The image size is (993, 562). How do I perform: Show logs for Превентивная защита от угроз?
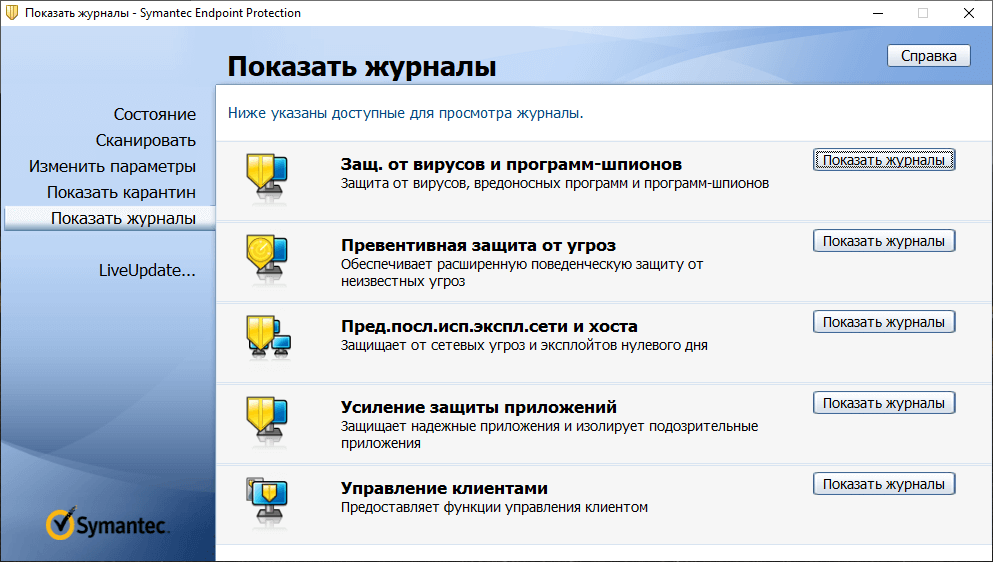pos(883,241)
